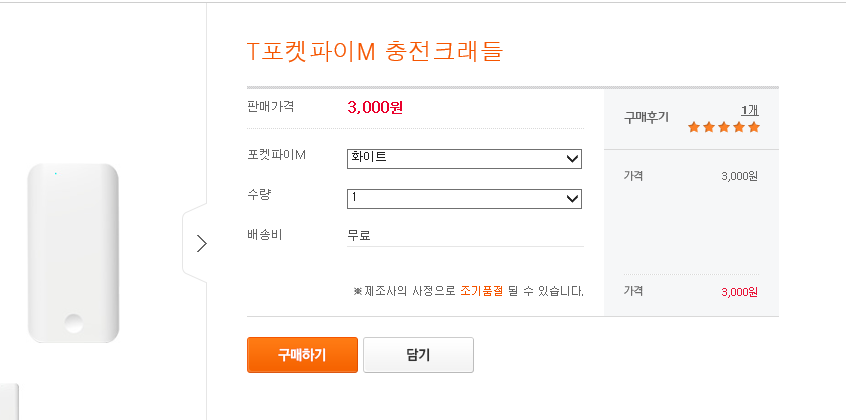Click the last orange rating star
This screenshot has height=420, width=846.
(754, 127)
